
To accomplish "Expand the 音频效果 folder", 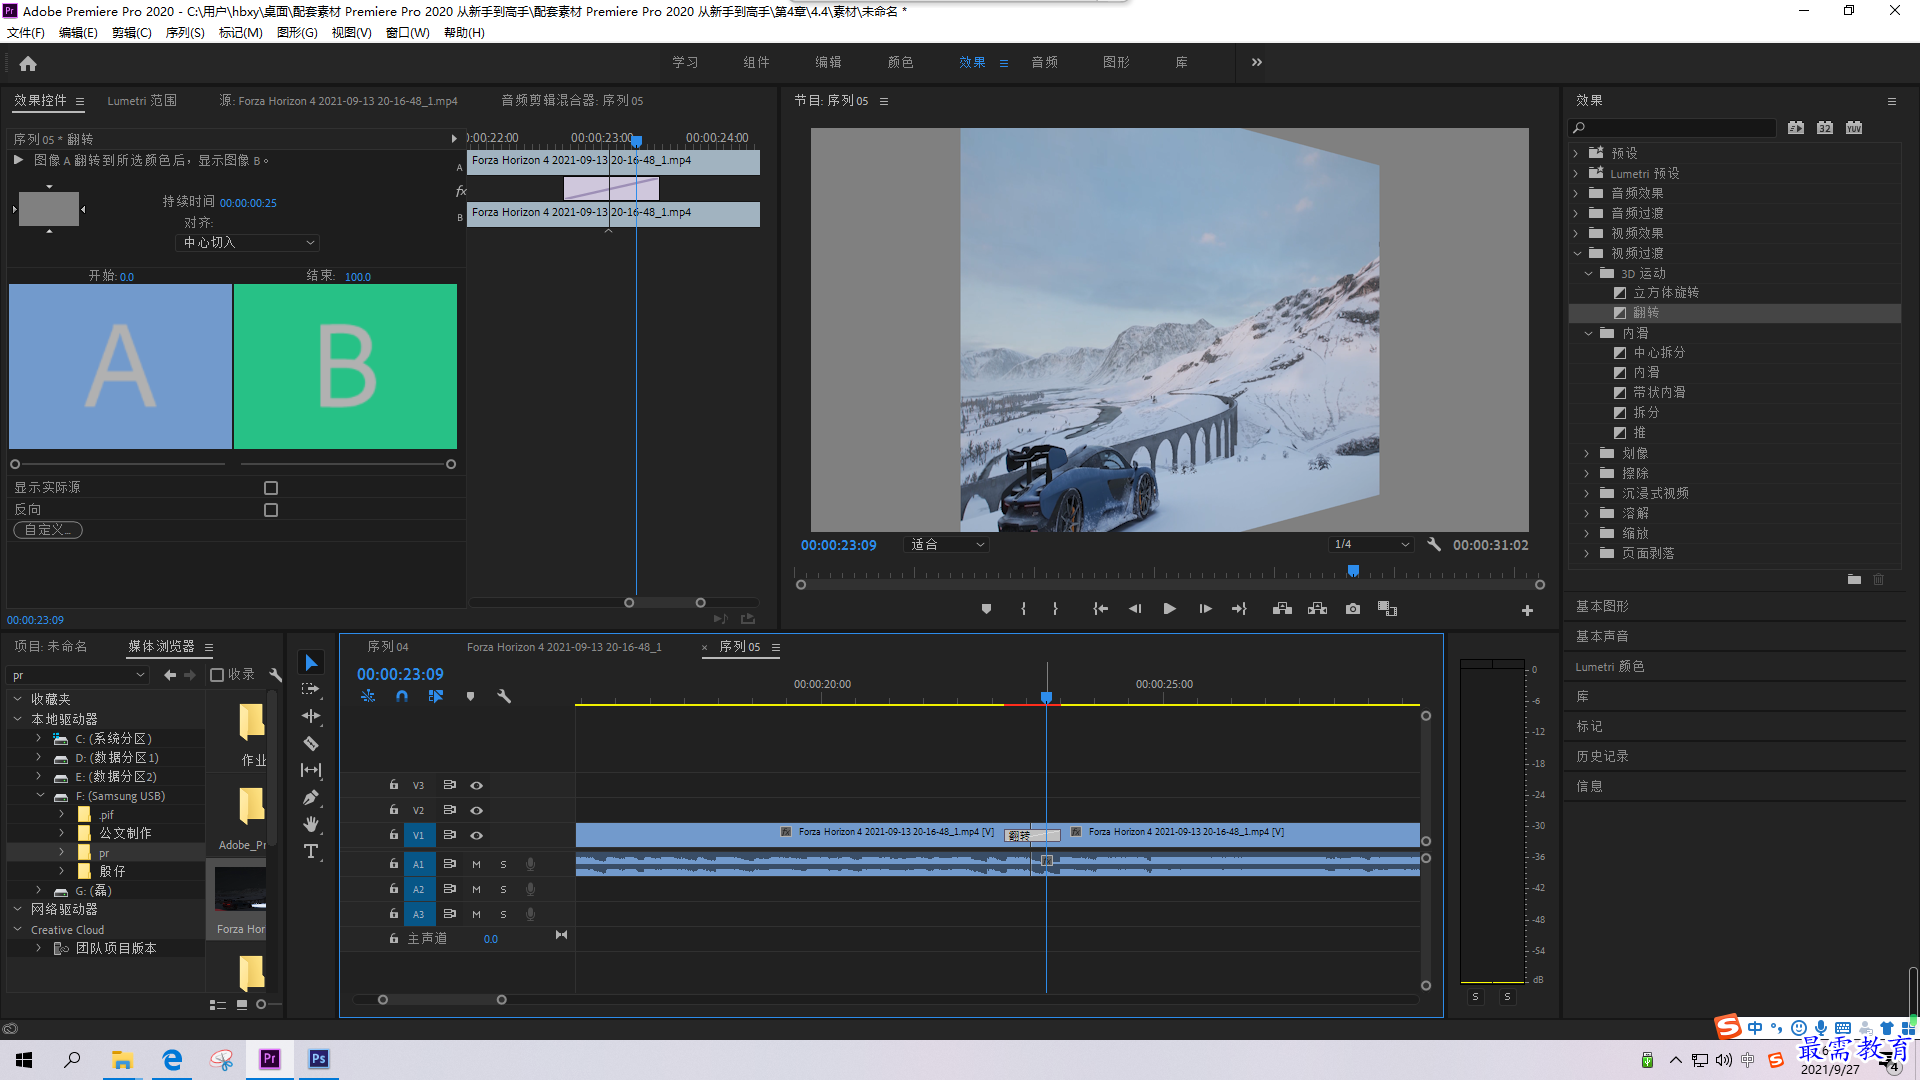I will tap(1576, 193).
